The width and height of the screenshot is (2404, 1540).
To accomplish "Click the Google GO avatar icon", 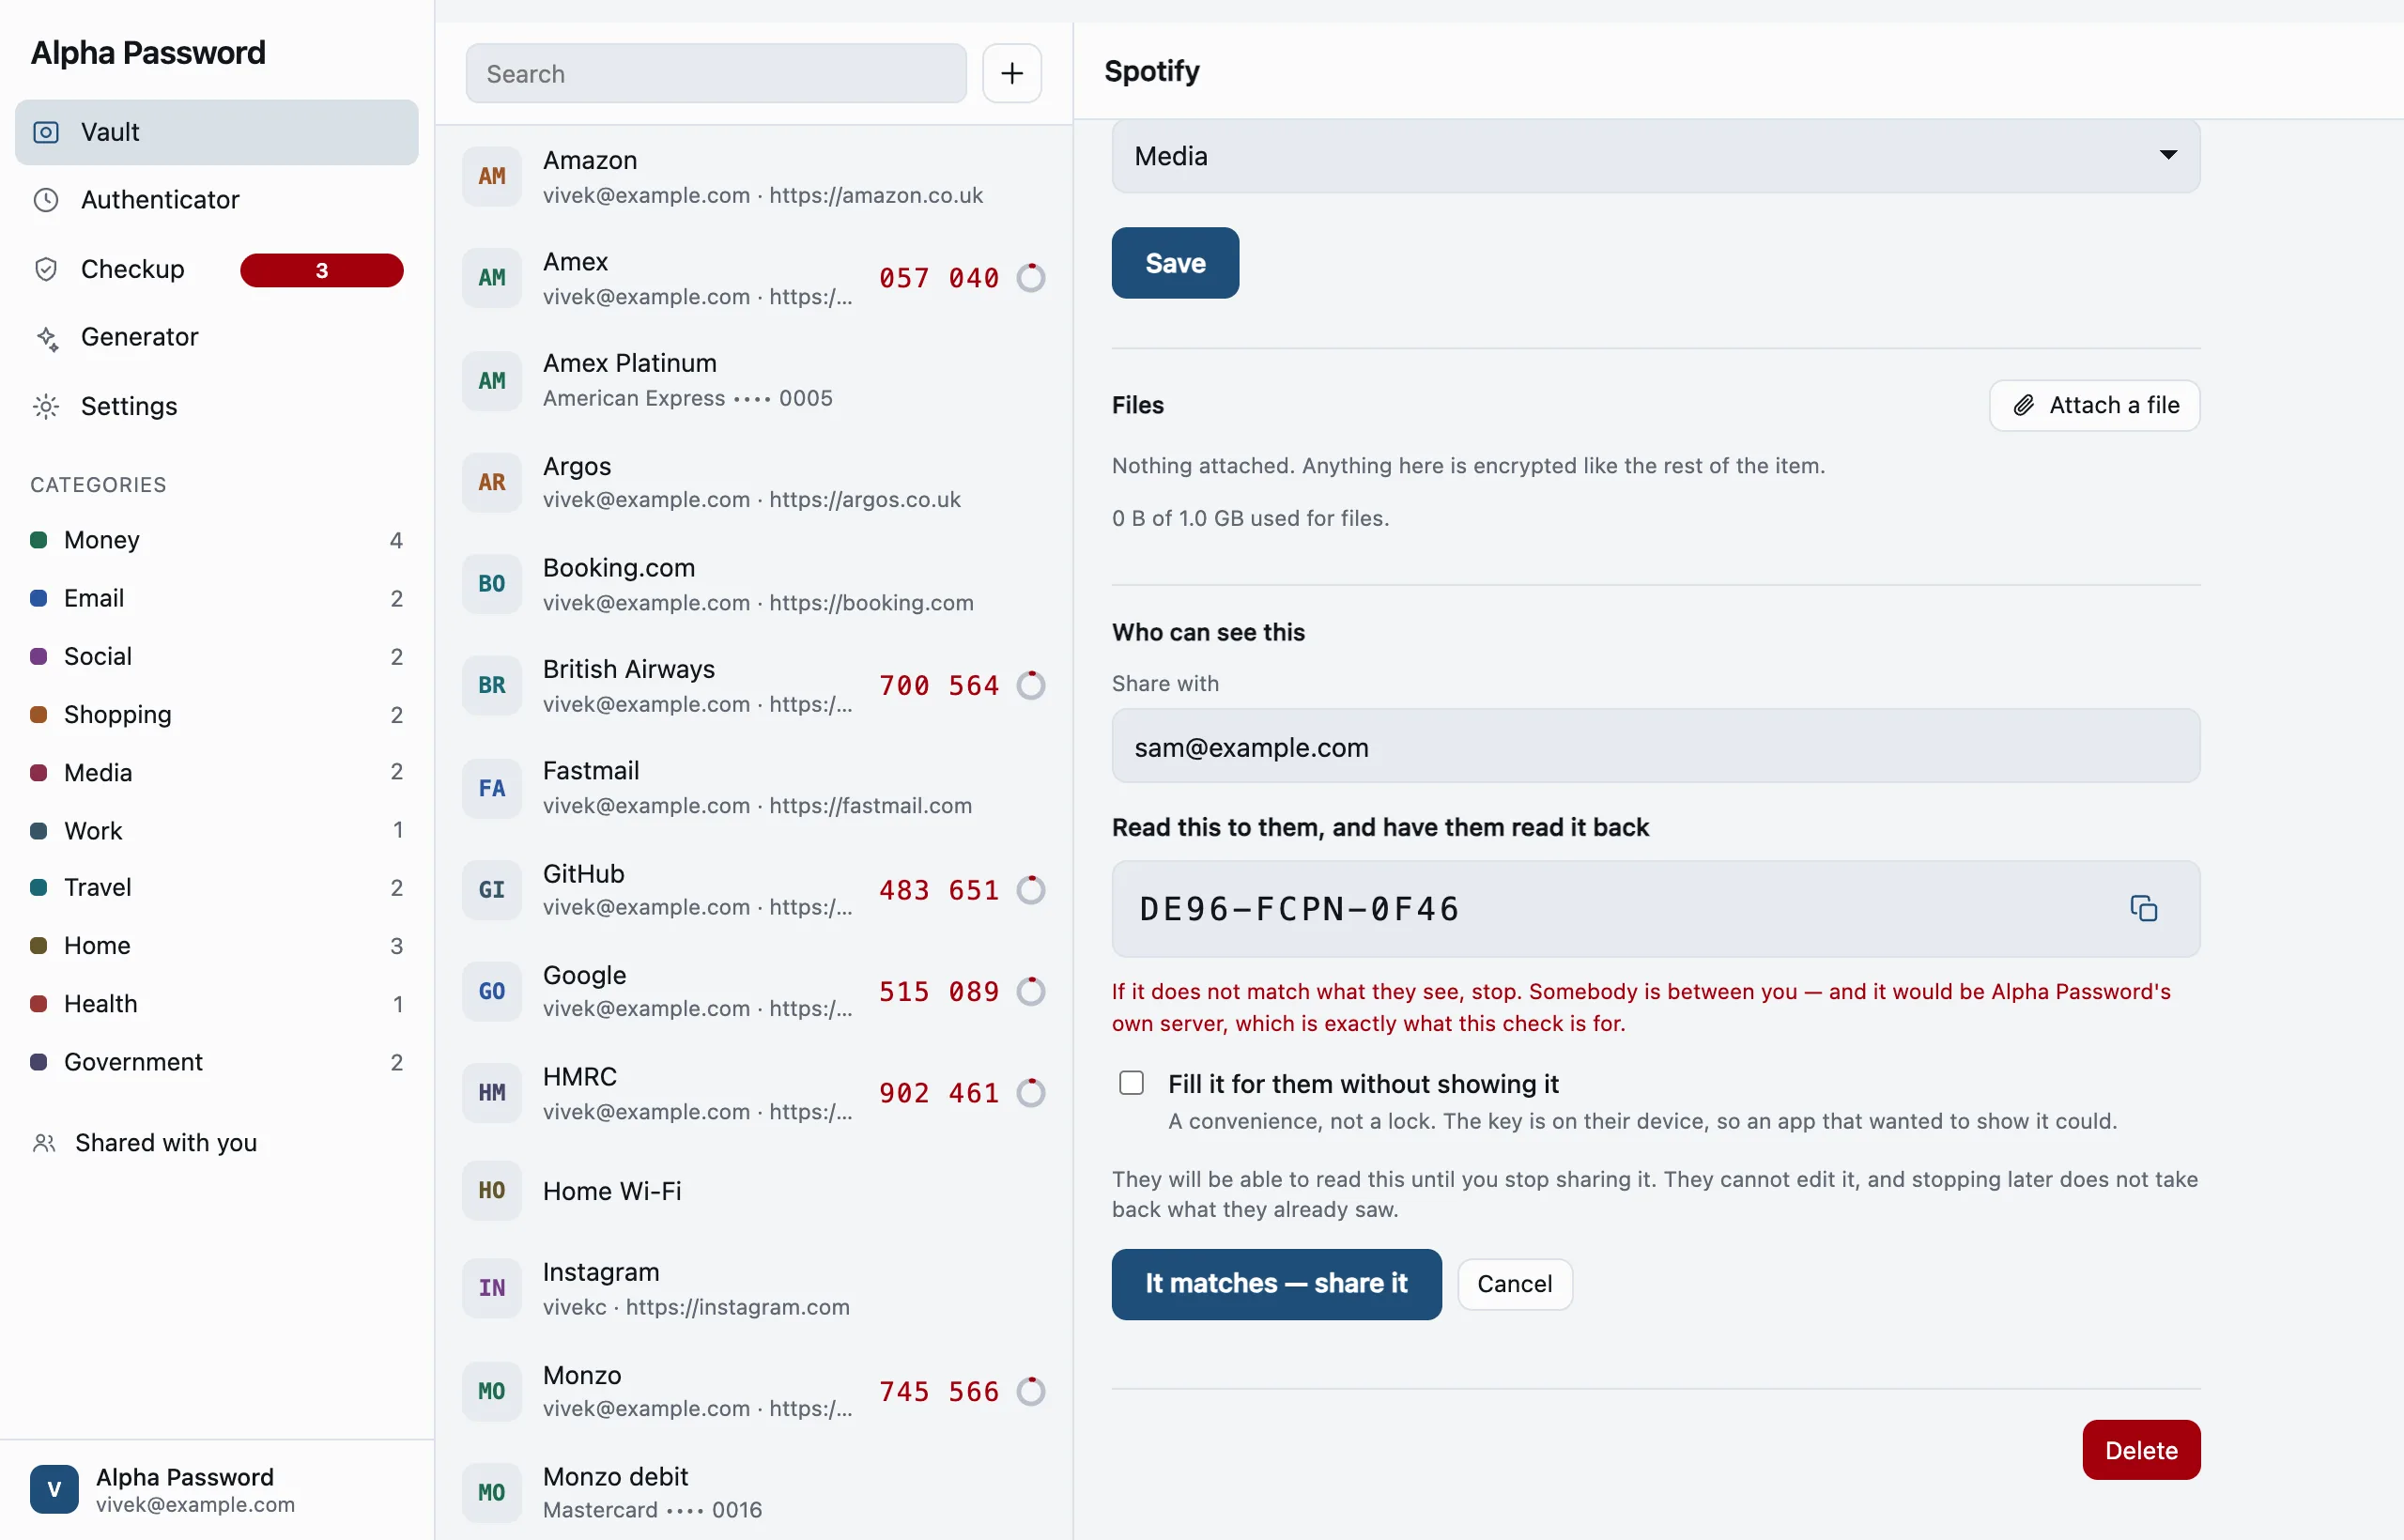I will click(x=492, y=992).
